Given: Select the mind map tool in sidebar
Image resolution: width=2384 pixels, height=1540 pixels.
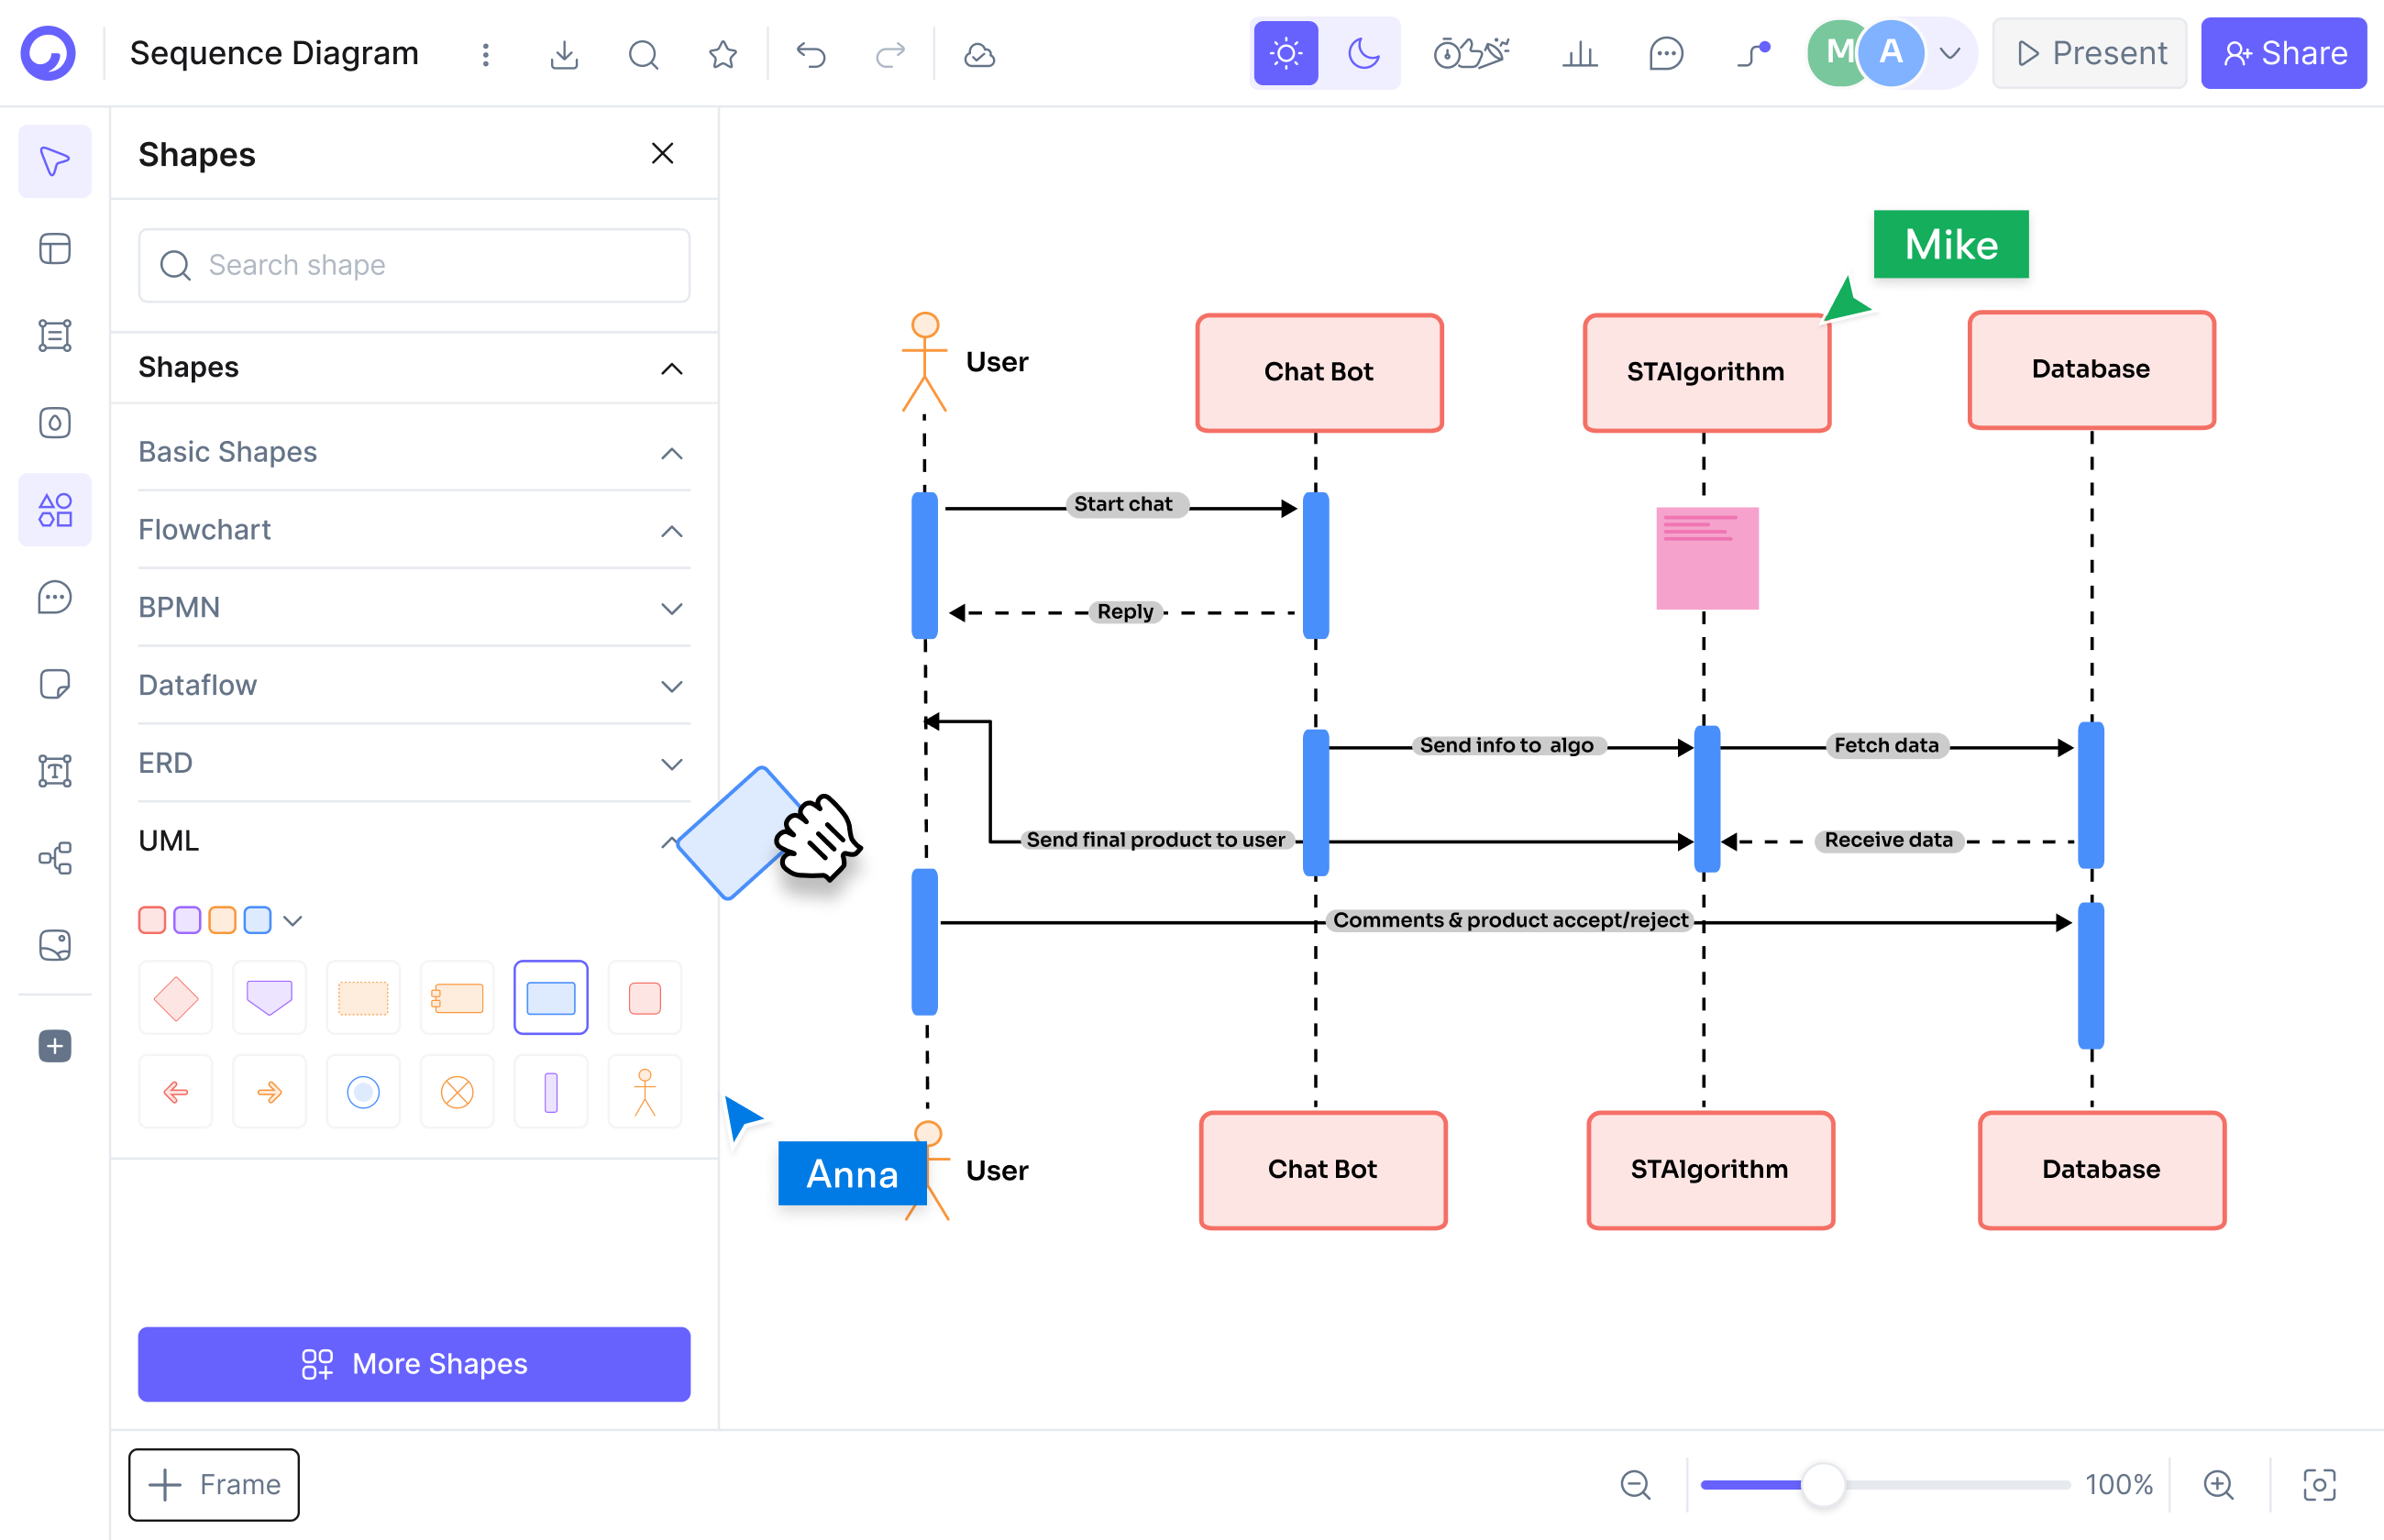Looking at the screenshot, I should coord(55,858).
